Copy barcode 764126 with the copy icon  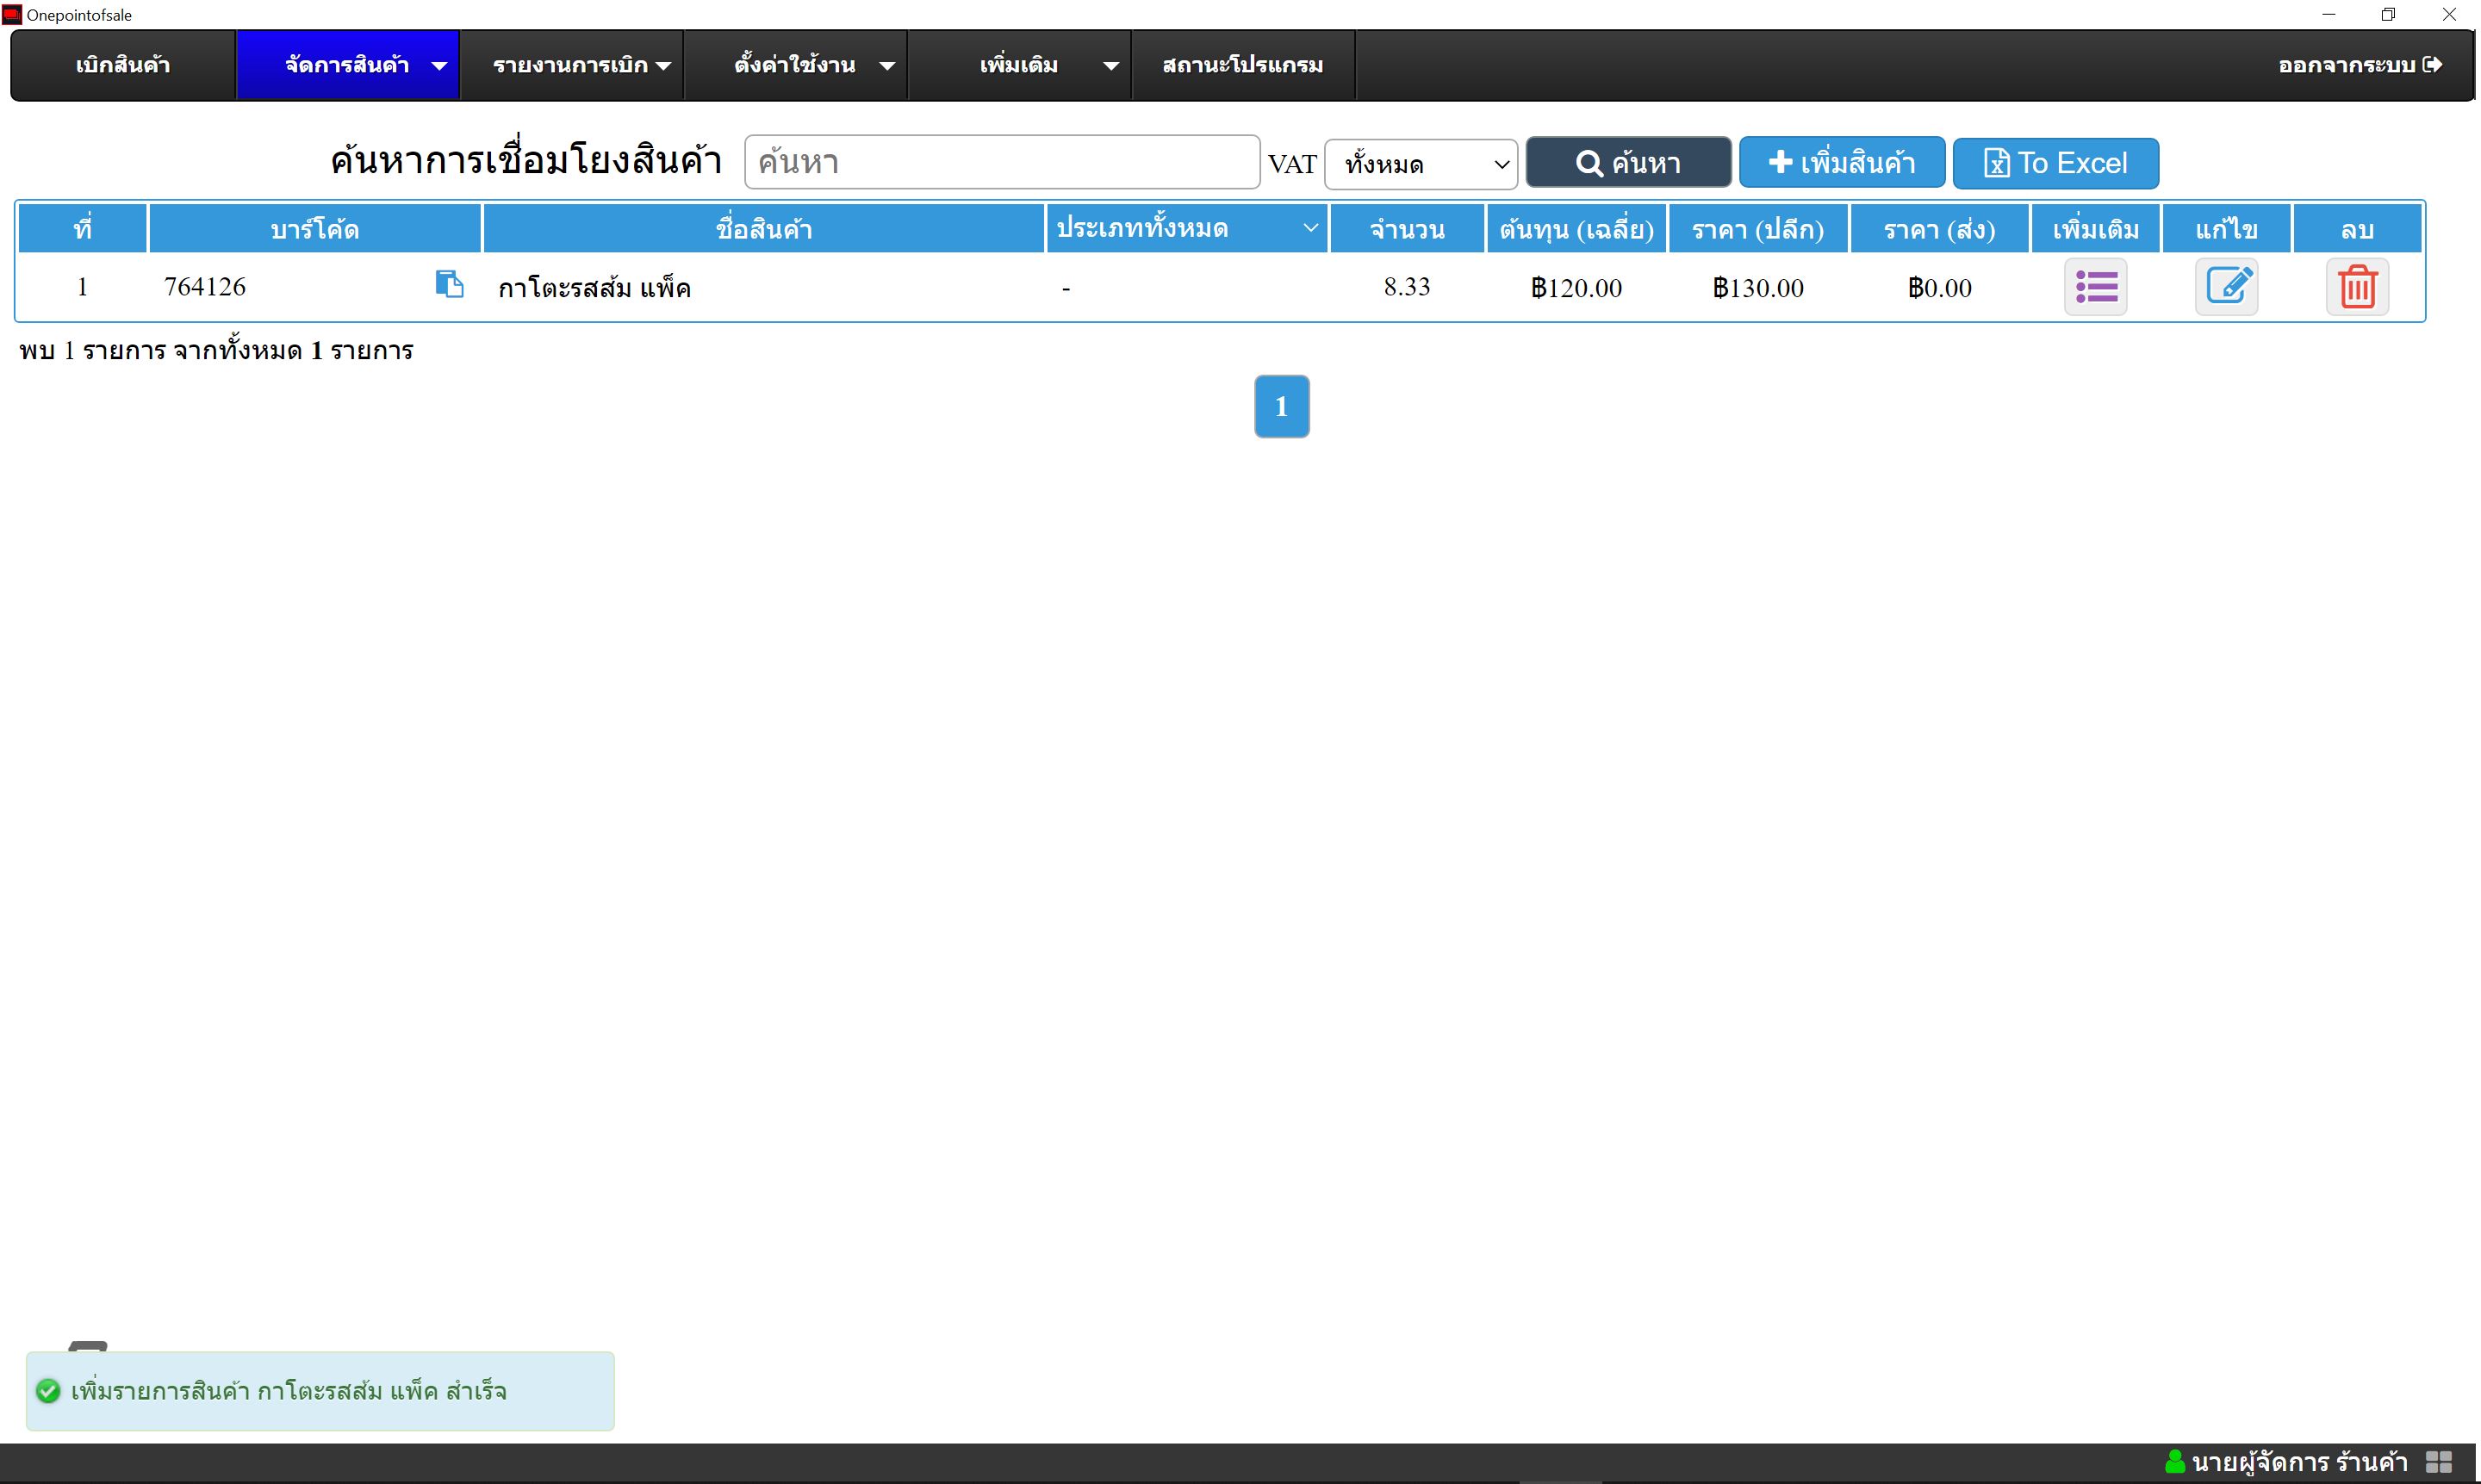(449, 284)
